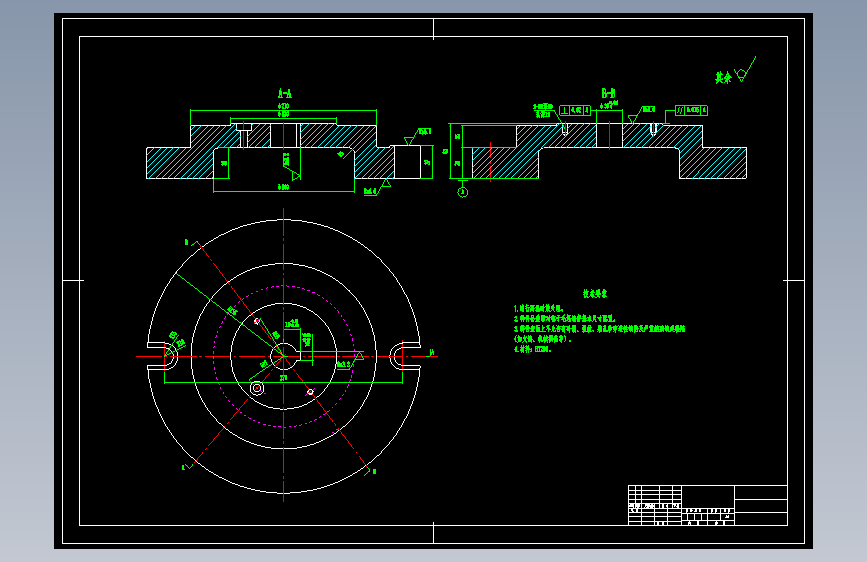Screen dimensions: 867x562
Task: Click the parallelism tolerance frame in B-B
Action: [691, 110]
